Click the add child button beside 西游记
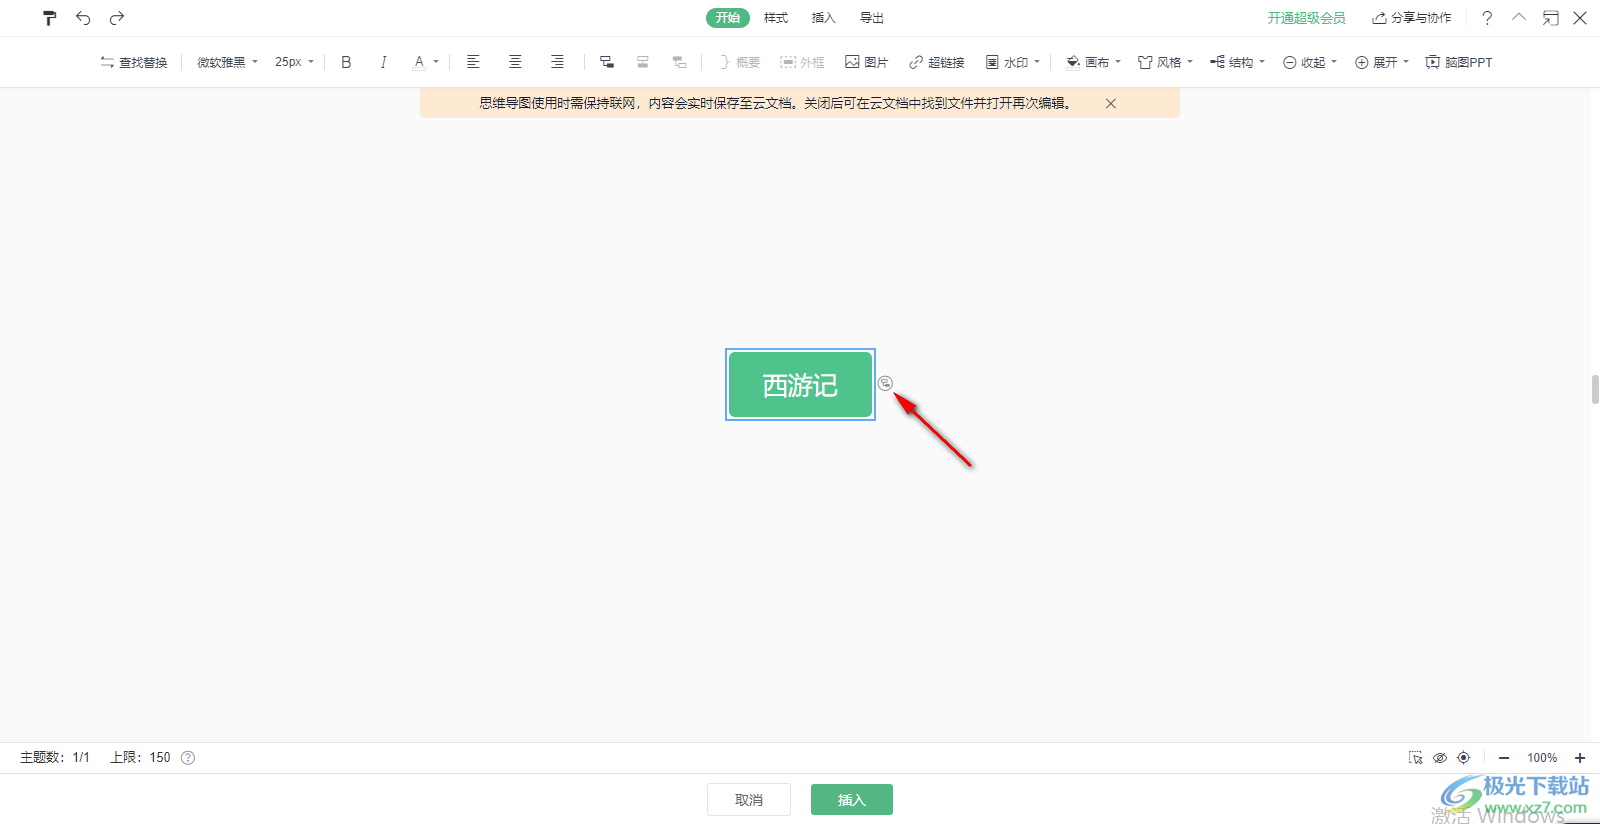Screen dimensions: 1600x824 pos(885,383)
